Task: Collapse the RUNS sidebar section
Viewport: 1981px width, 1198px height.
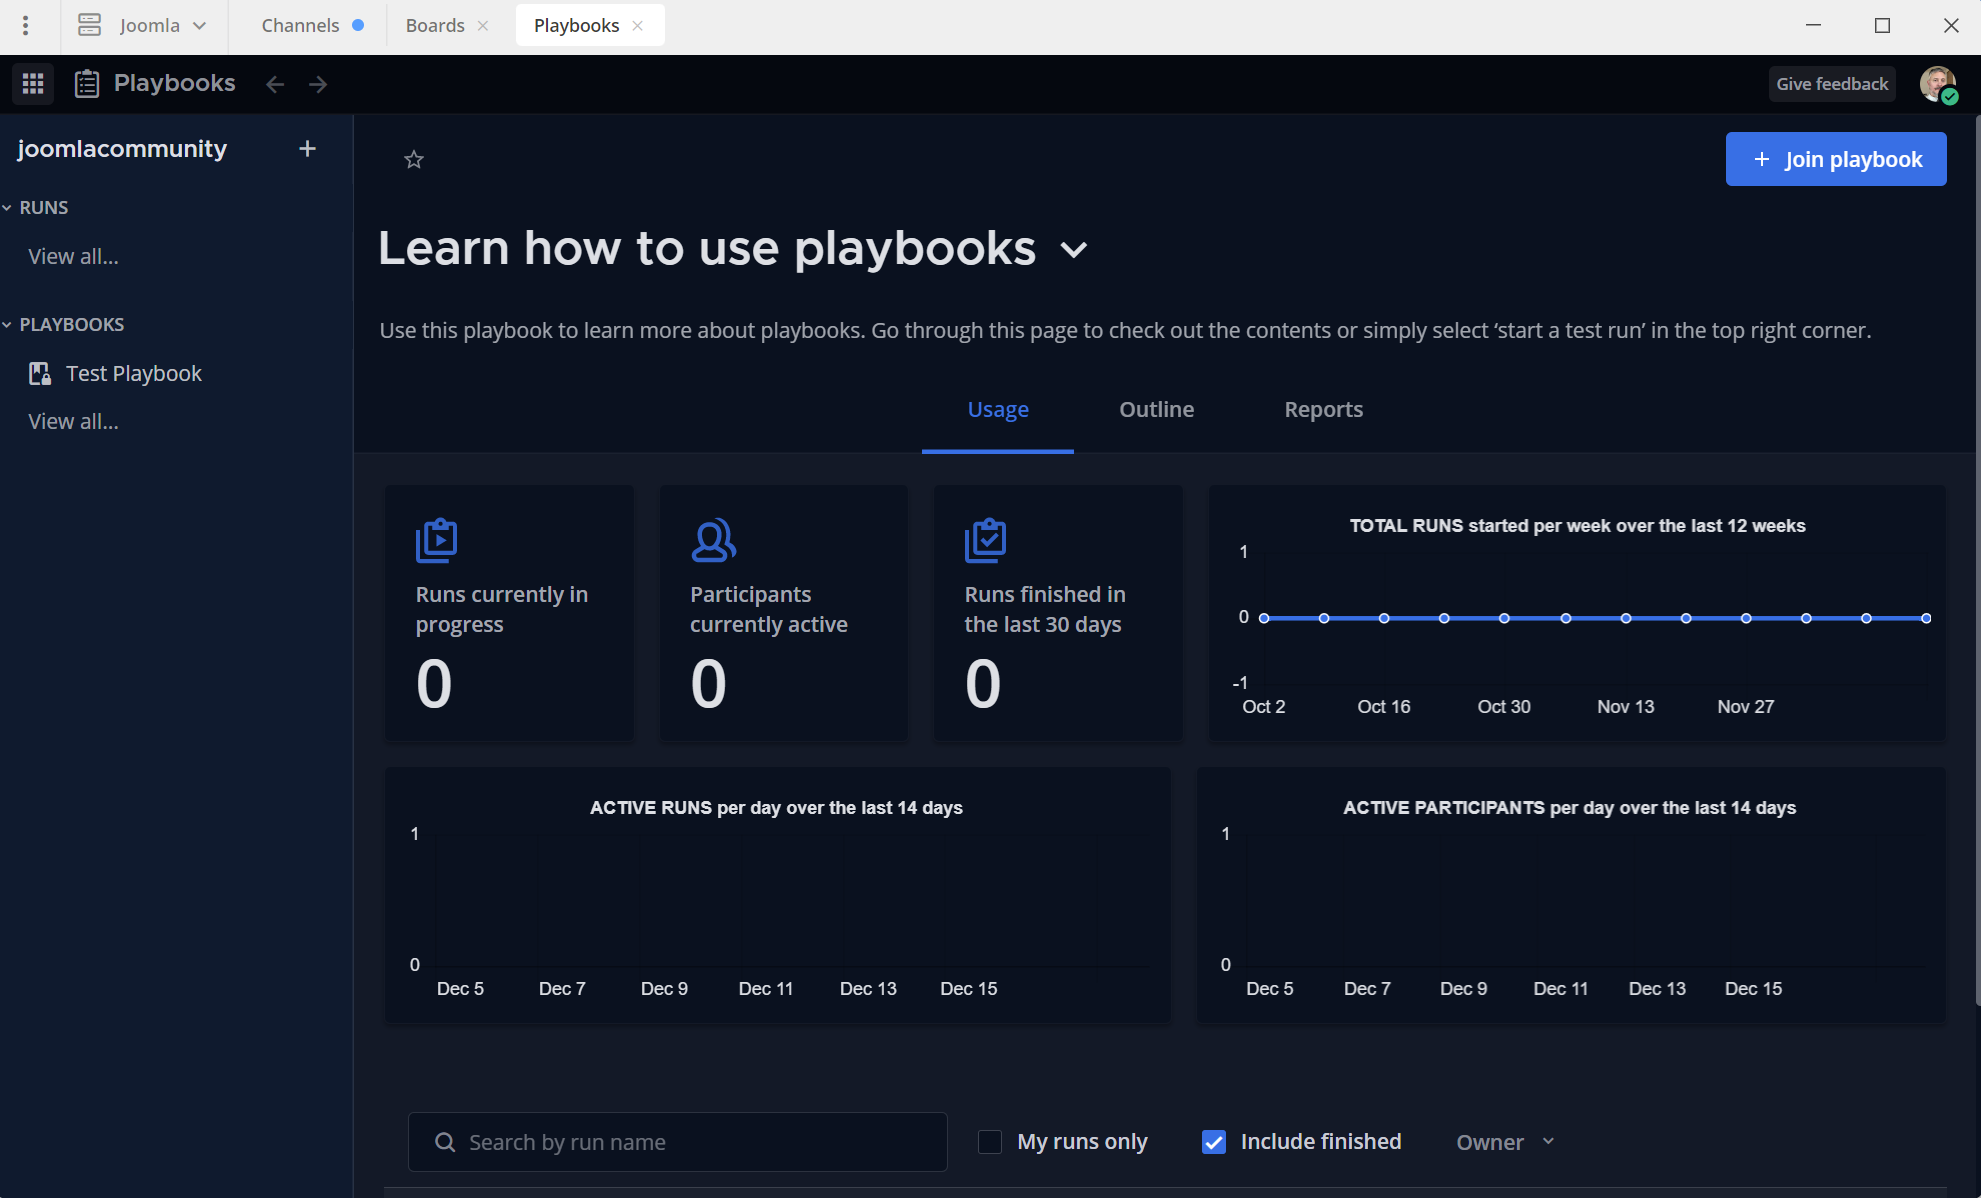Action: click(8, 208)
